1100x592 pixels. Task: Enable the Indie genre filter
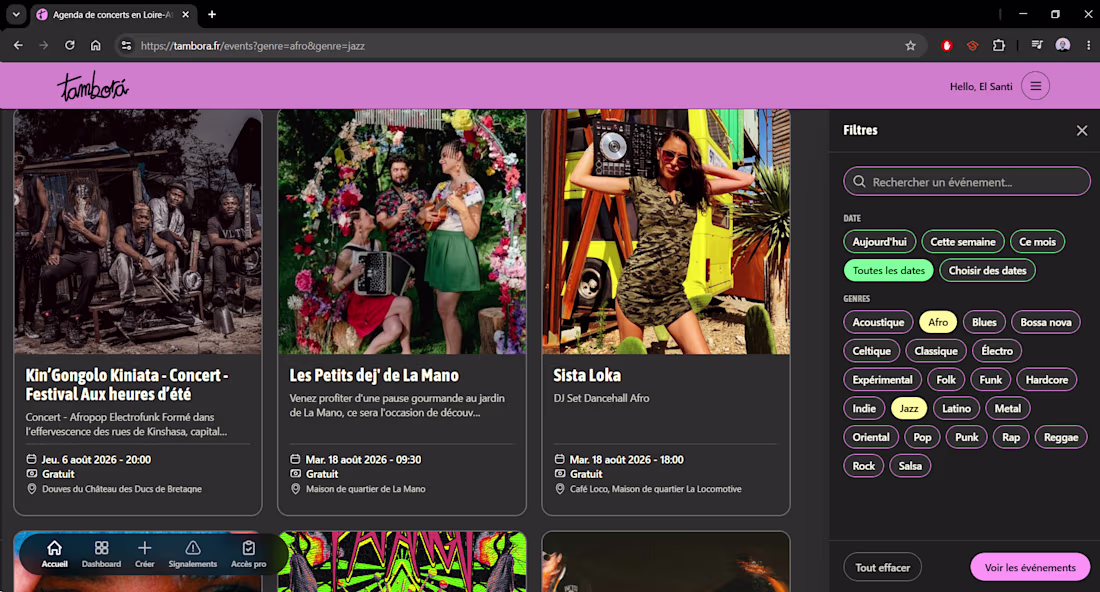click(864, 409)
